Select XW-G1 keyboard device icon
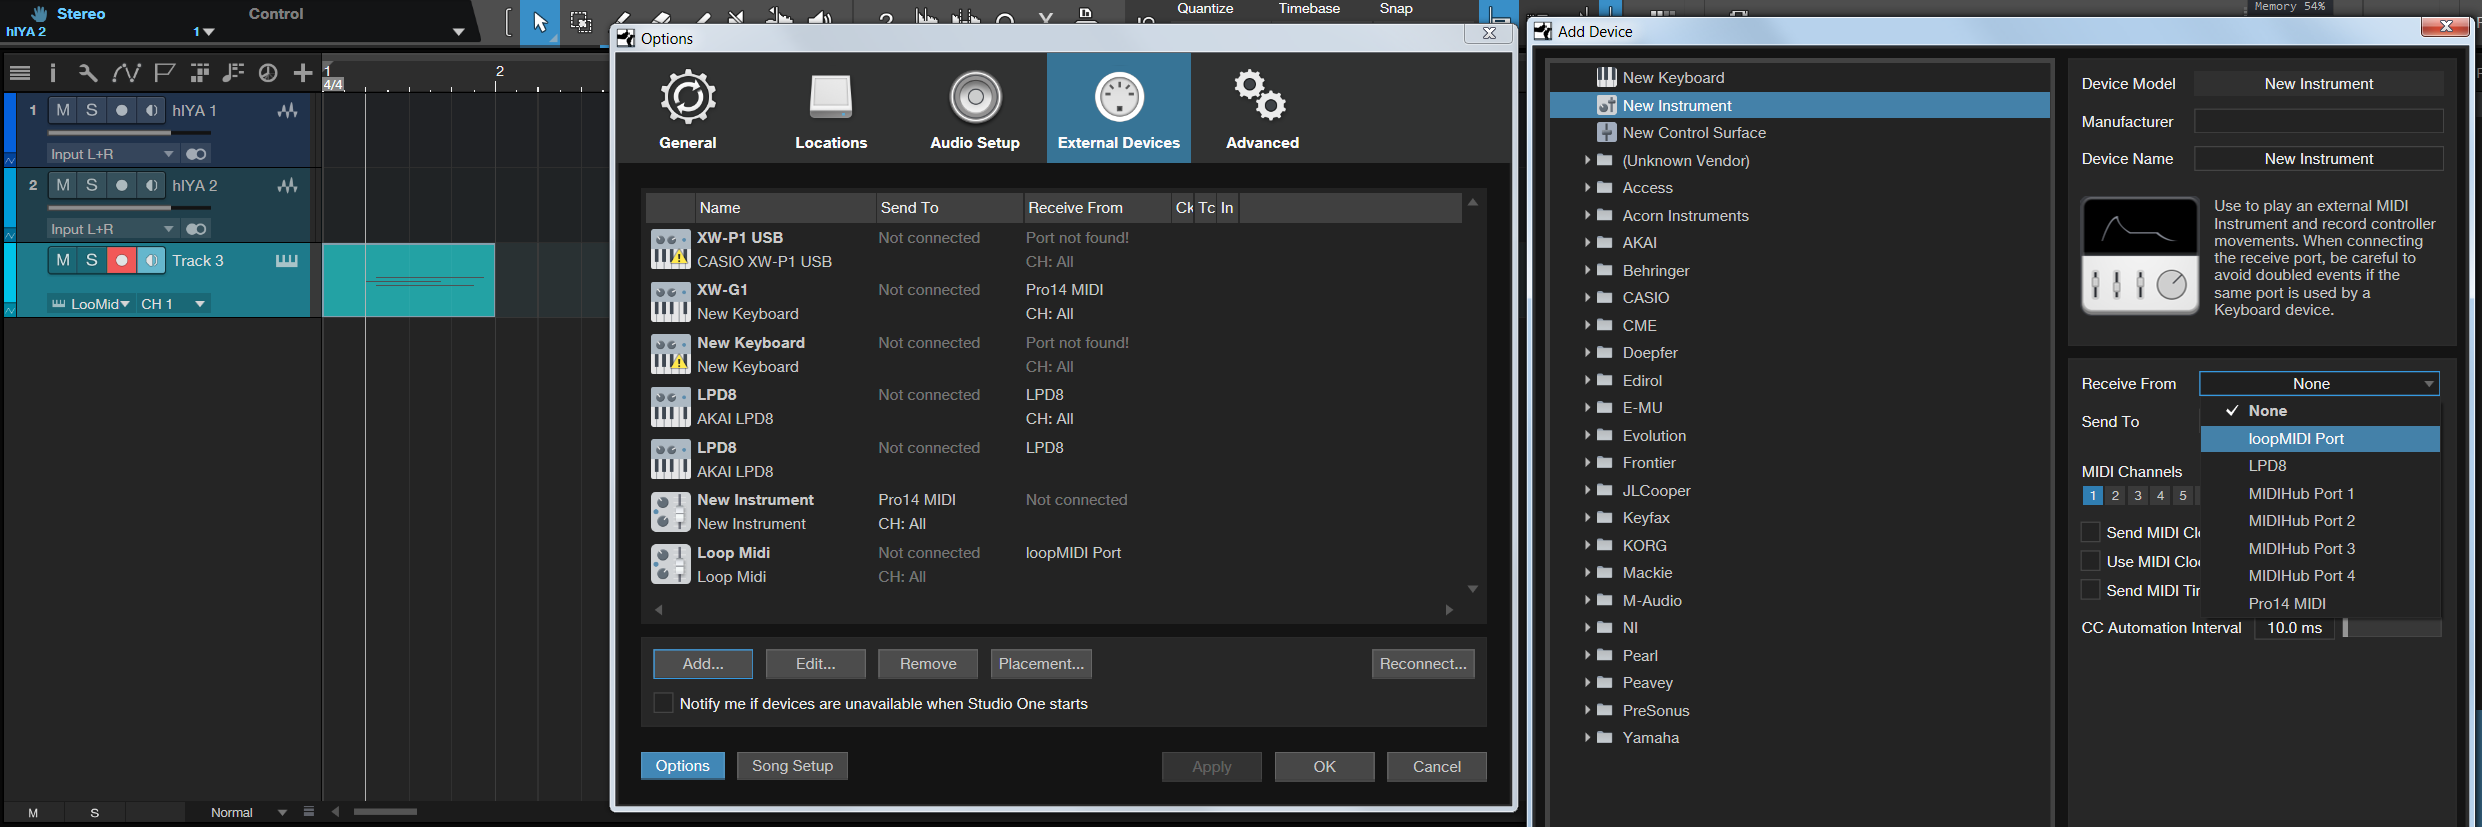The width and height of the screenshot is (2482, 827). 670,302
